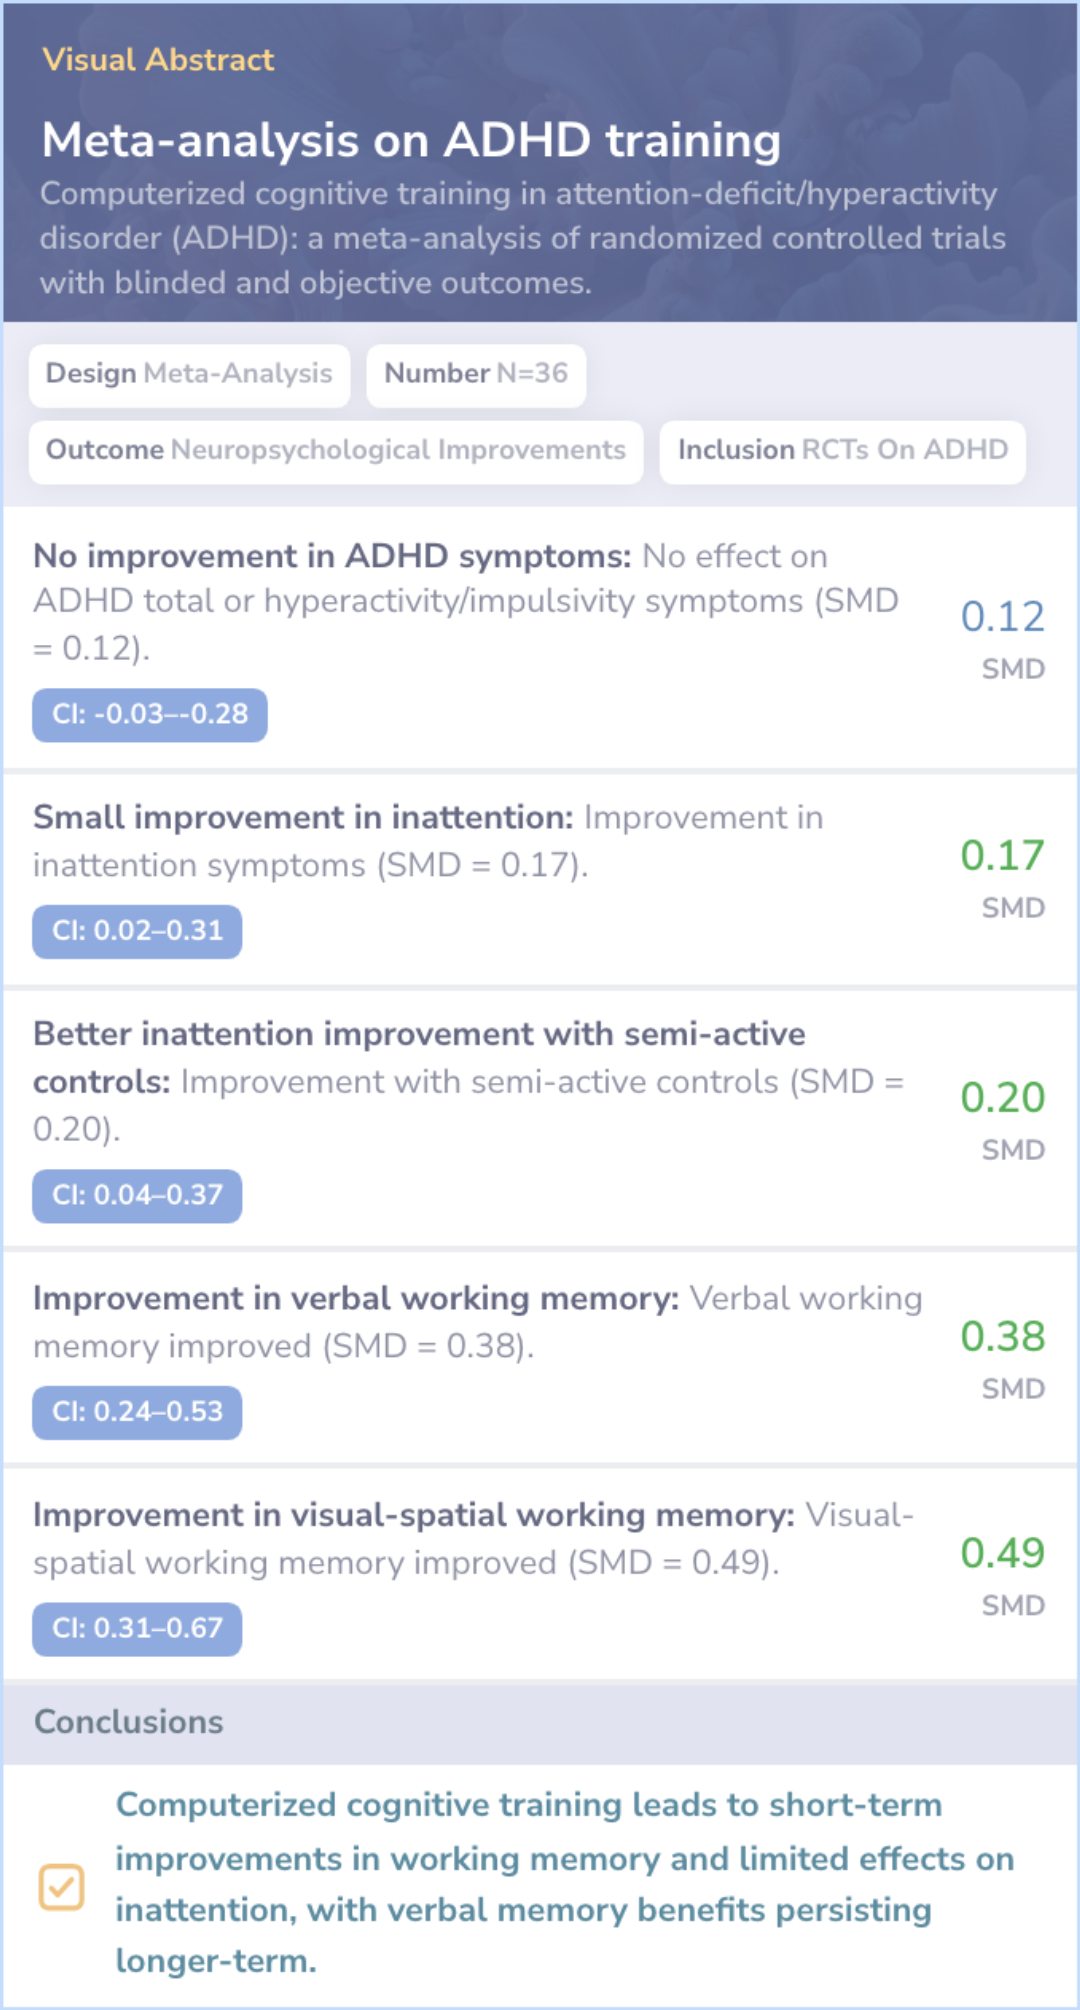Image resolution: width=1080 pixels, height=2010 pixels.
Task: Click the CI: -0.03--0.28 badge
Action: [x=150, y=715]
